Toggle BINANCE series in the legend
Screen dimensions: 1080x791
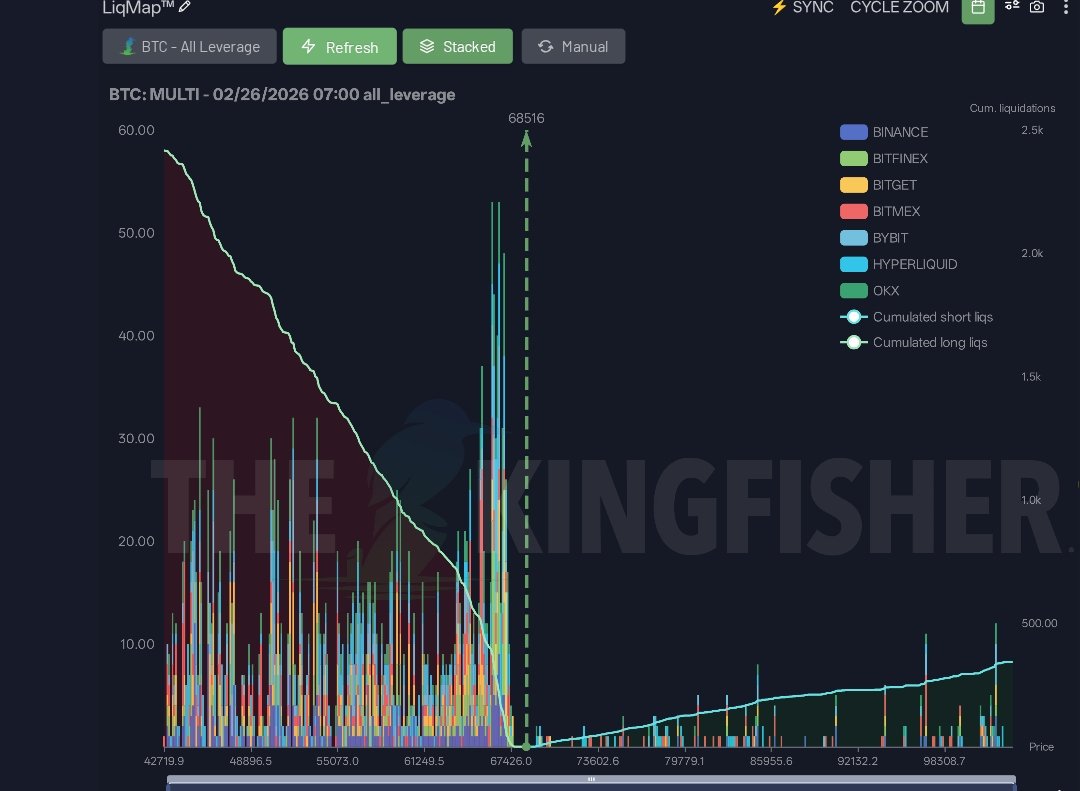point(884,132)
